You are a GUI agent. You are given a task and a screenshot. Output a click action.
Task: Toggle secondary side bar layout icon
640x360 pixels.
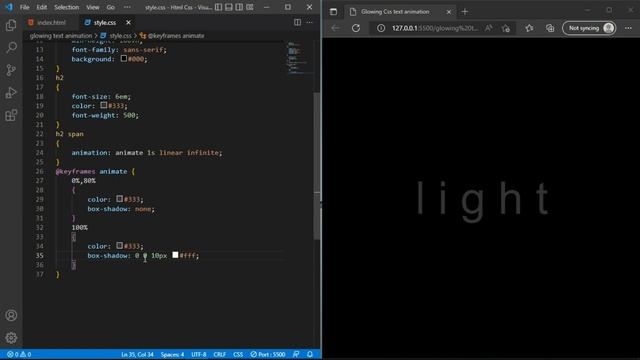coord(239,7)
